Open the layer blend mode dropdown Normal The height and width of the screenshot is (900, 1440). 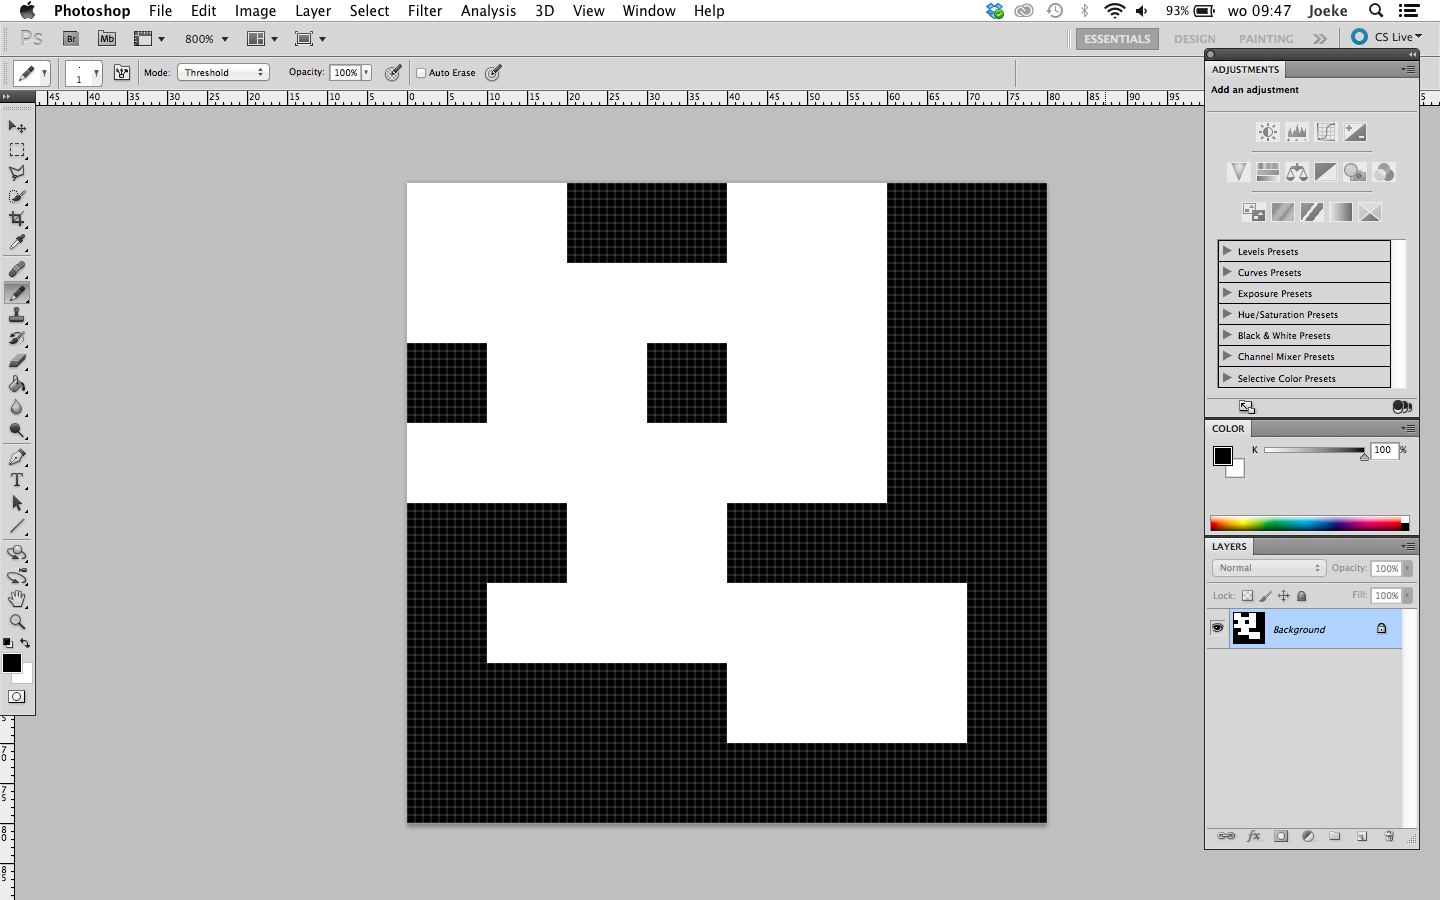coord(1269,568)
